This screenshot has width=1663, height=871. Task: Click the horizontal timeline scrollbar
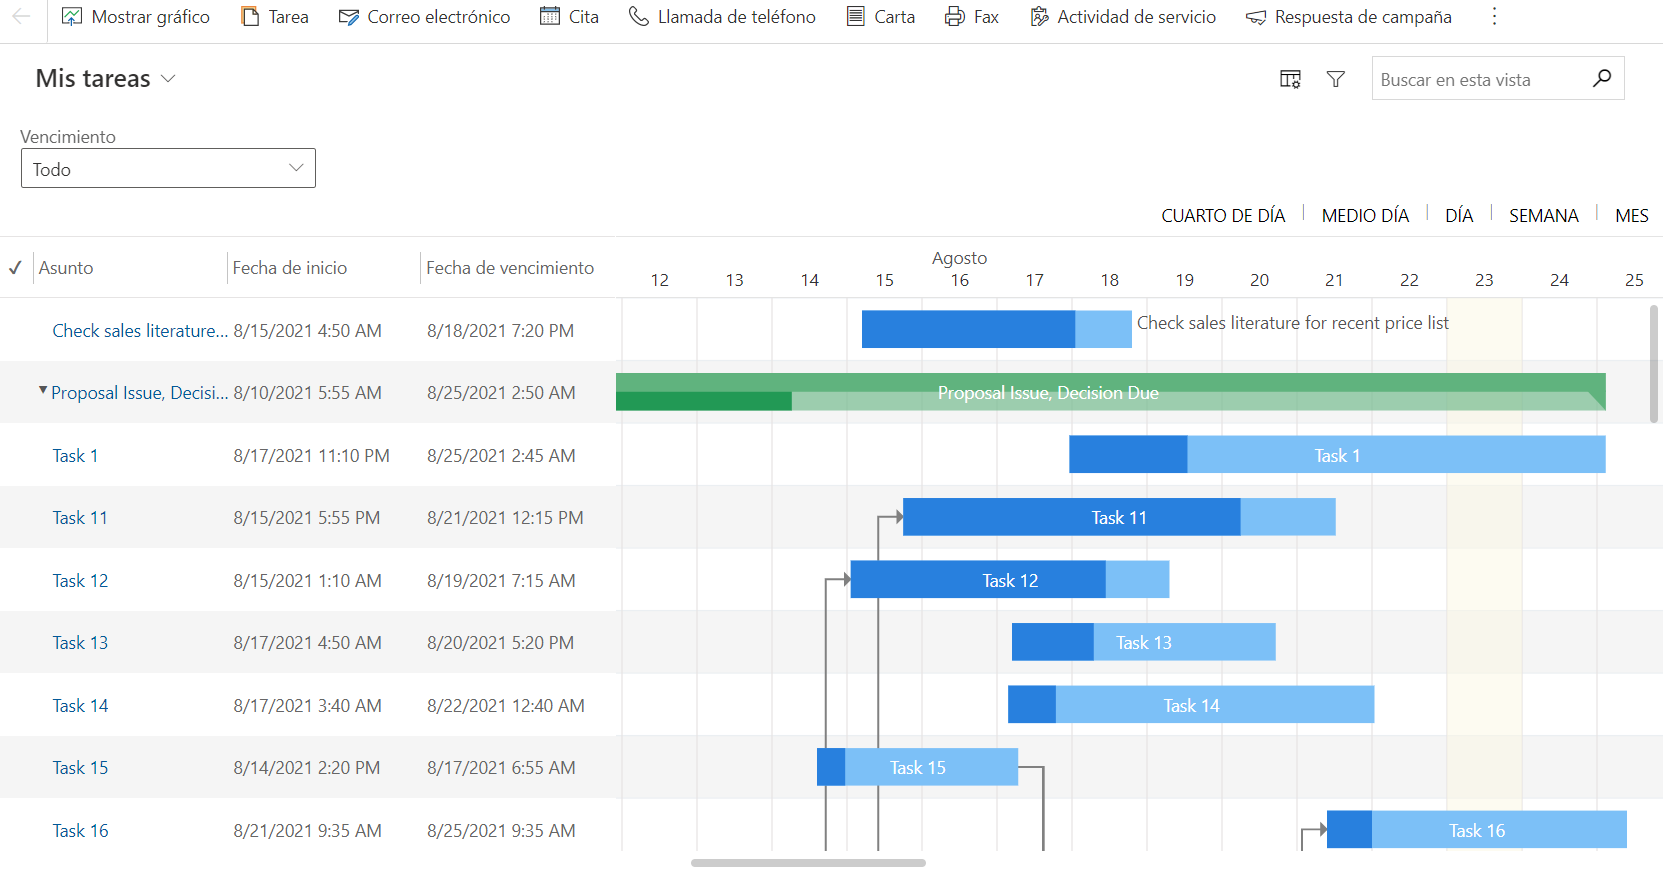click(x=808, y=863)
